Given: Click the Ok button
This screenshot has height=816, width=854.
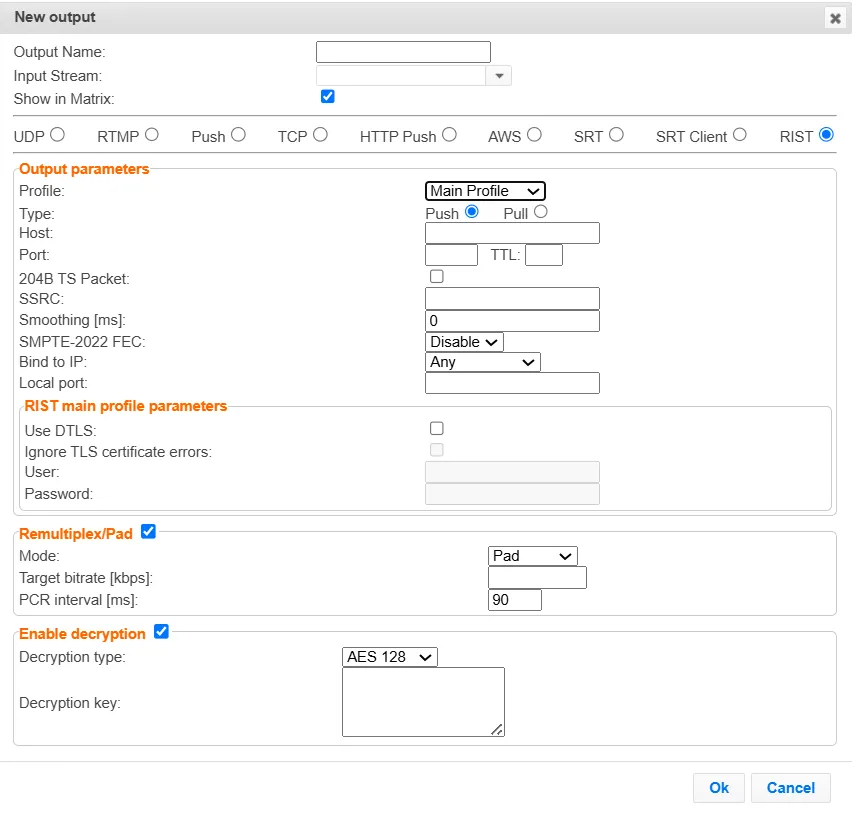Looking at the screenshot, I should point(718,788).
